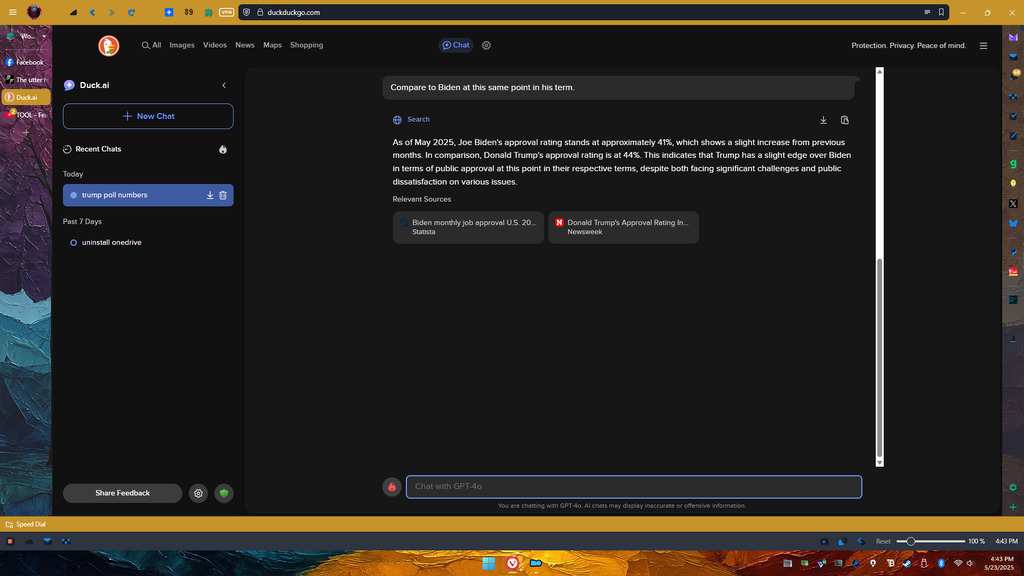
Task: Start a New Chat
Action: 148,116
